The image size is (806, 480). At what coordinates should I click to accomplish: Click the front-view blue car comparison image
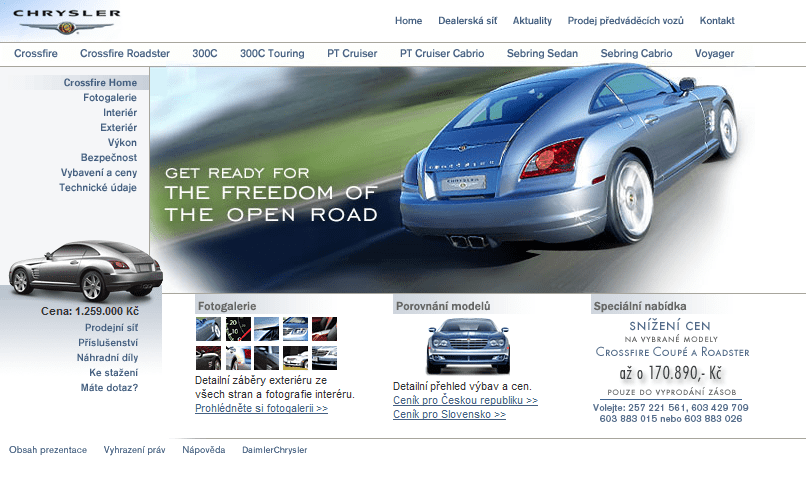click(467, 345)
